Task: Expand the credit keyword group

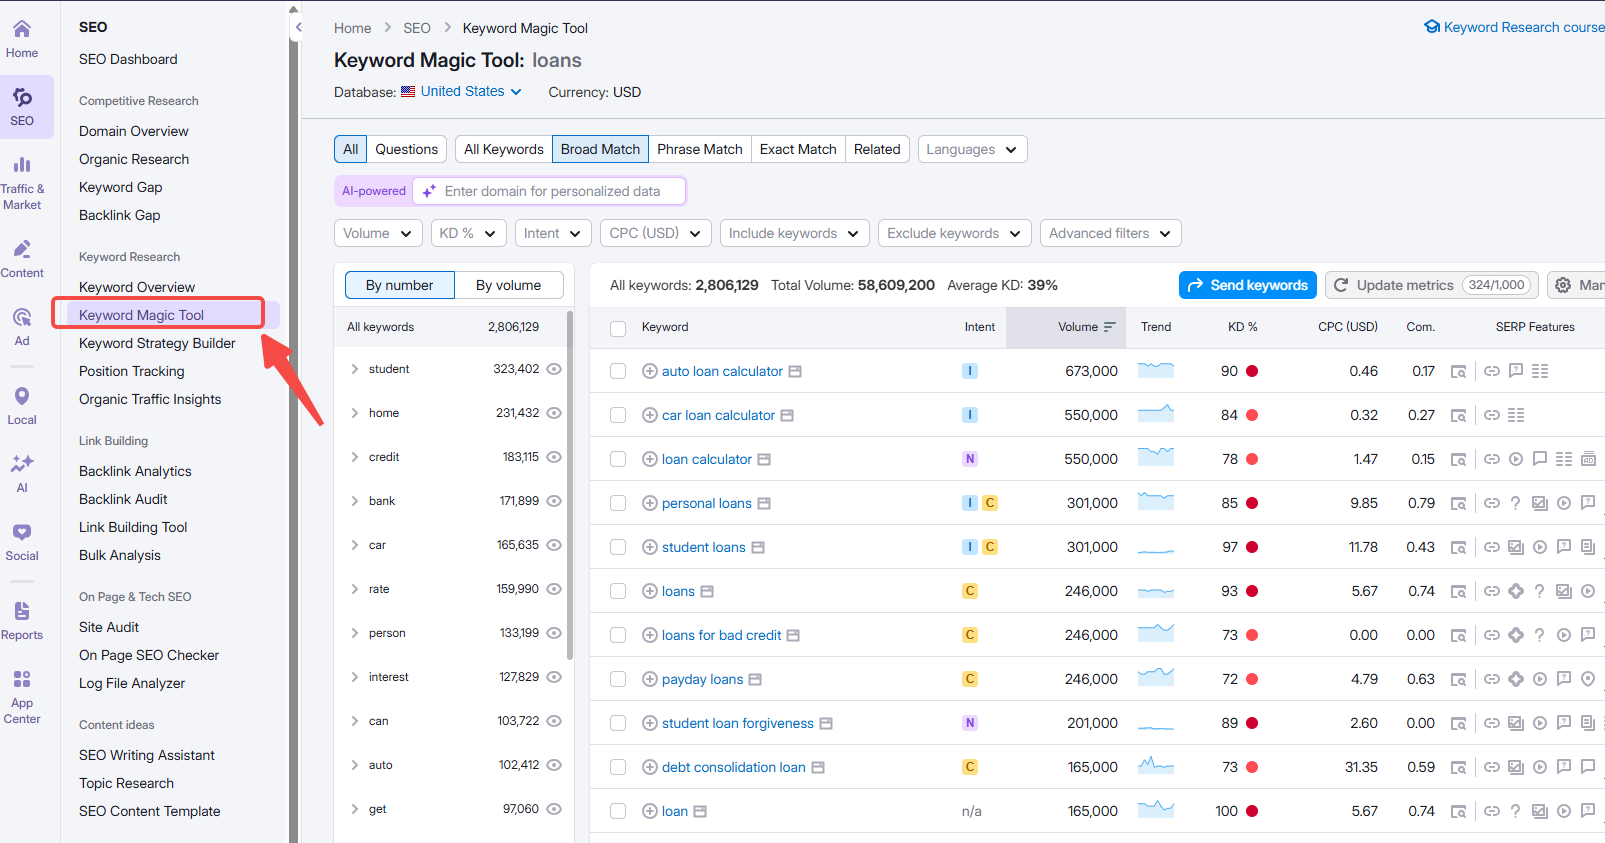Action: [x=355, y=457]
